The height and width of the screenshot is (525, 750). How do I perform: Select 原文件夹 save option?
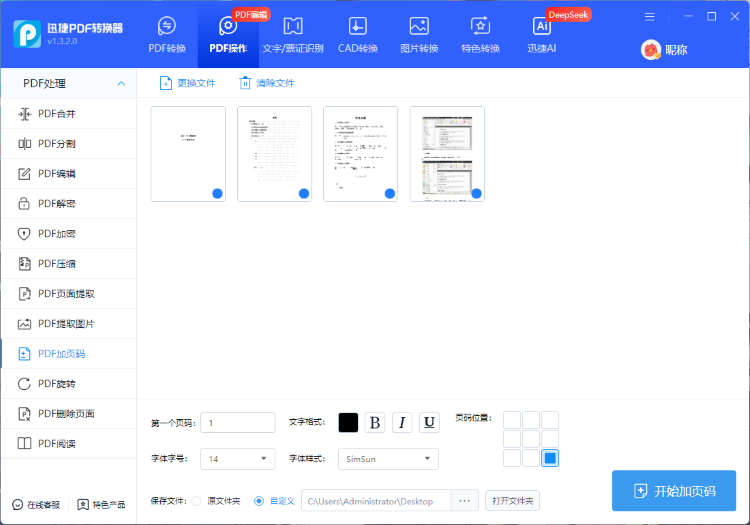(196, 500)
